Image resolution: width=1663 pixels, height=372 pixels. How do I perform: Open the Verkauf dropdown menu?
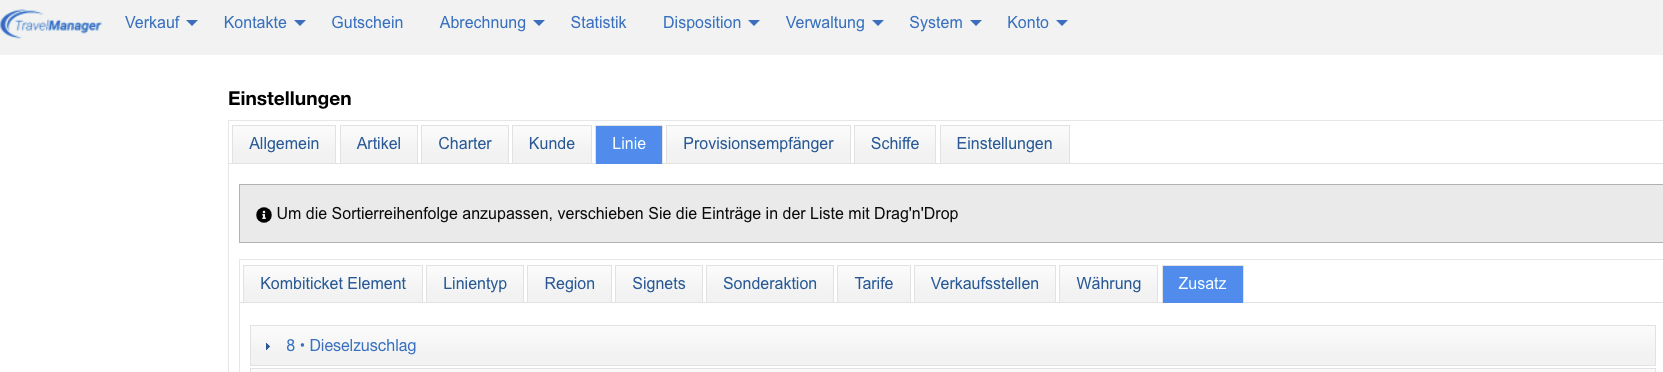click(x=161, y=22)
